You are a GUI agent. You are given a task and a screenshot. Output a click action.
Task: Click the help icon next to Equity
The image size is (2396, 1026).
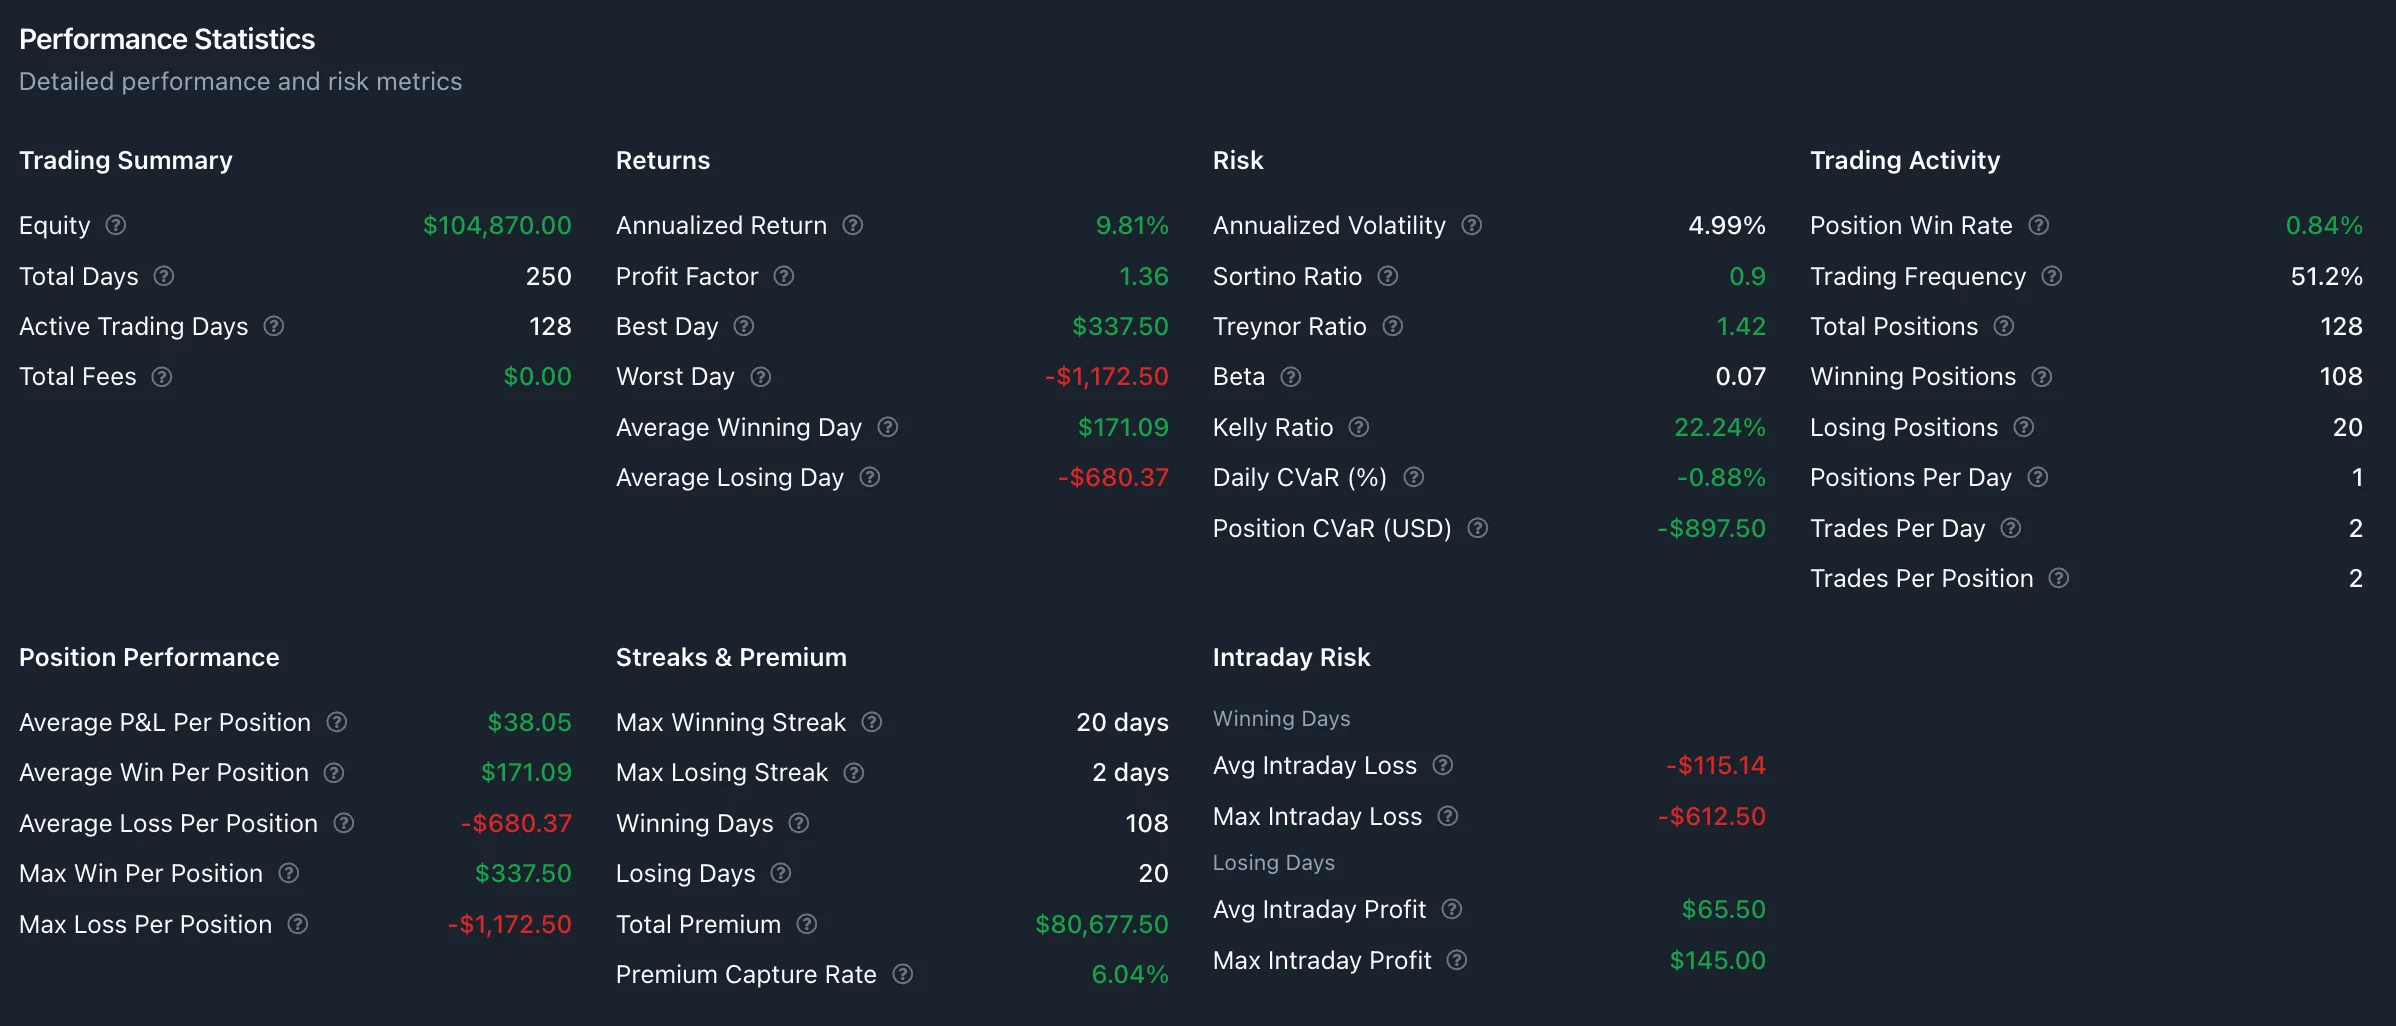[x=116, y=225]
